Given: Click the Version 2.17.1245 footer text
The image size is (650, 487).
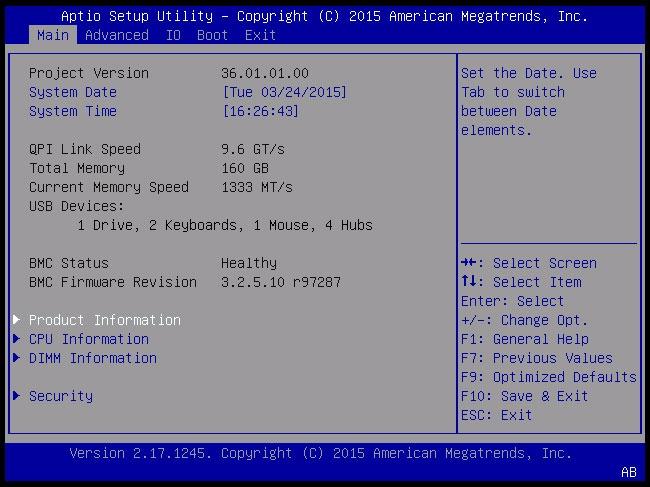Looking at the screenshot, I should coord(320,453).
